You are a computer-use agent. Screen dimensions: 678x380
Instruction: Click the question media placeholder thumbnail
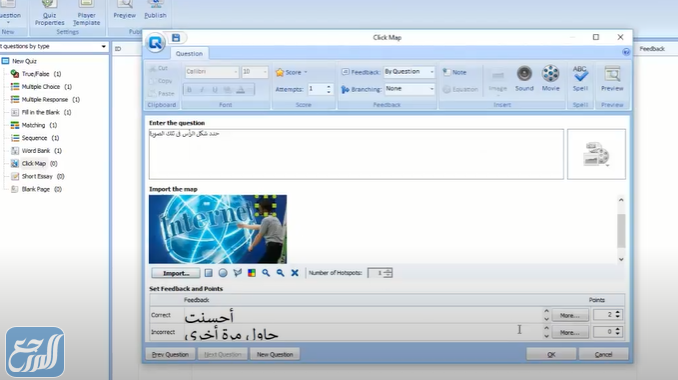[596, 154]
